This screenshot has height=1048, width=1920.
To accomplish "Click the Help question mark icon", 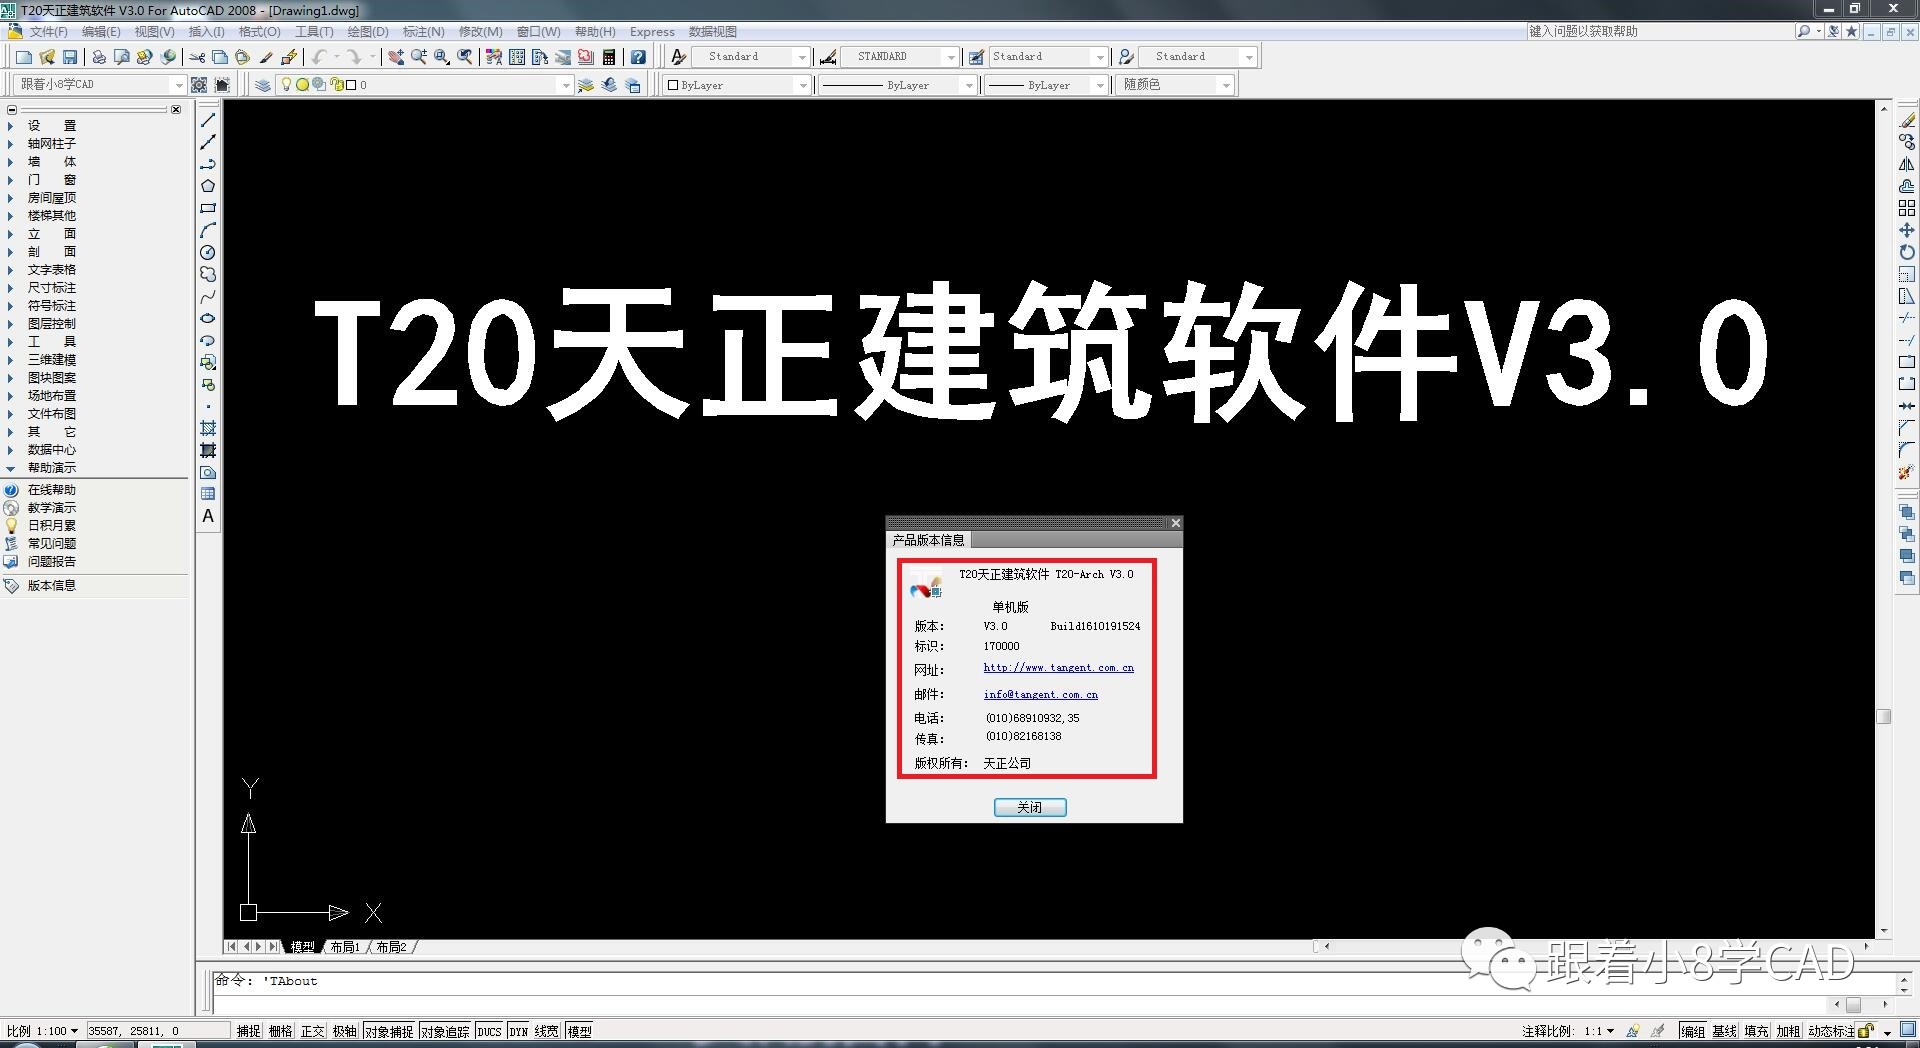I will click(x=638, y=57).
